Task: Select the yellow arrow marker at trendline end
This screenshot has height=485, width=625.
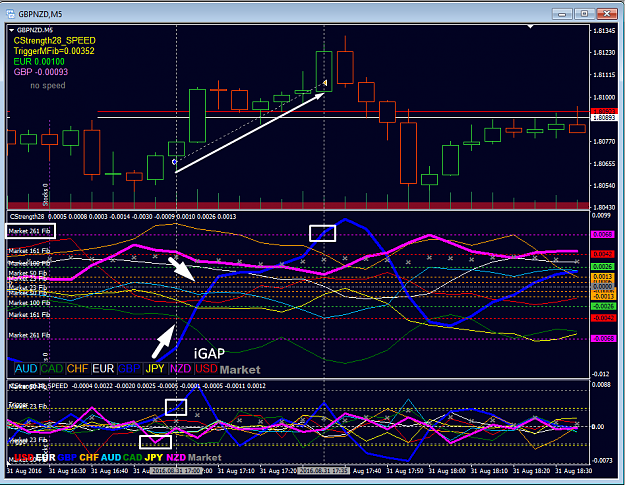Action: click(x=325, y=82)
